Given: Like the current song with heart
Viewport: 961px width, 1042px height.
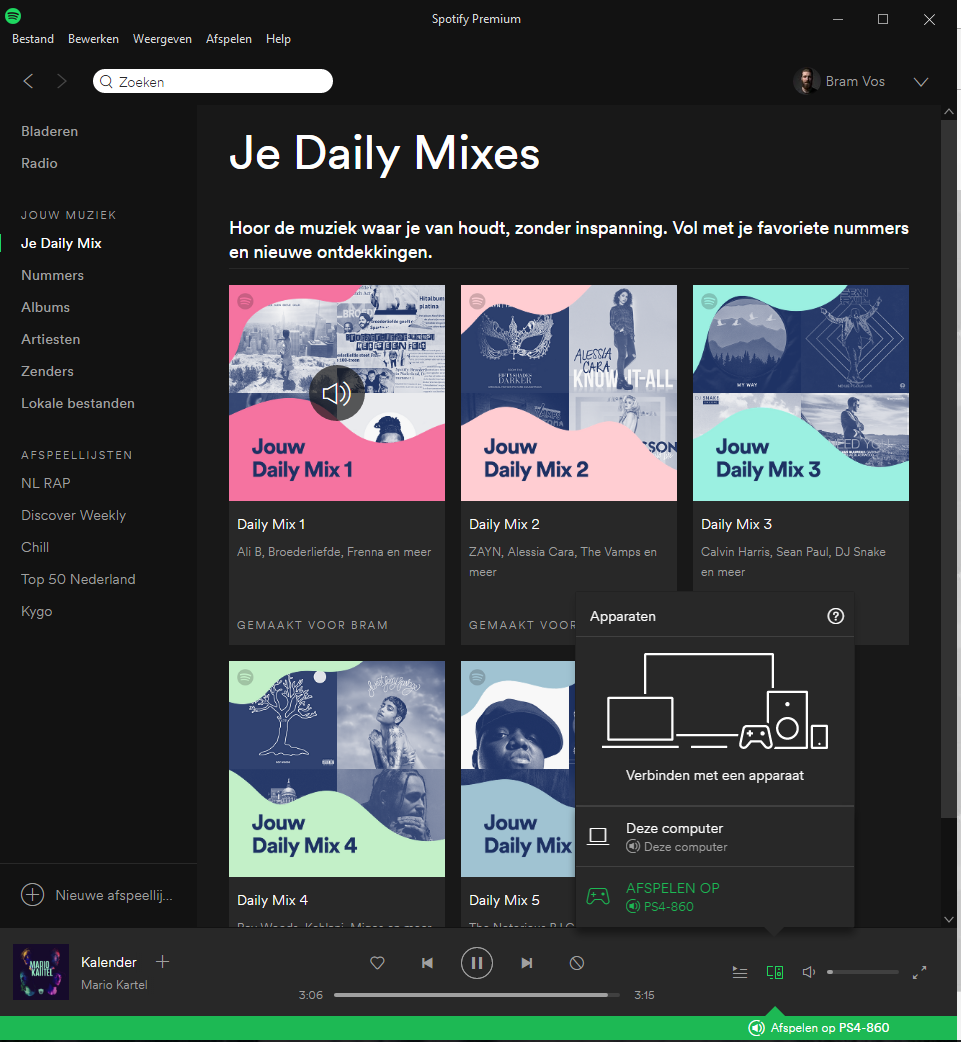Looking at the screenshot, I should [x=377, y=962].
